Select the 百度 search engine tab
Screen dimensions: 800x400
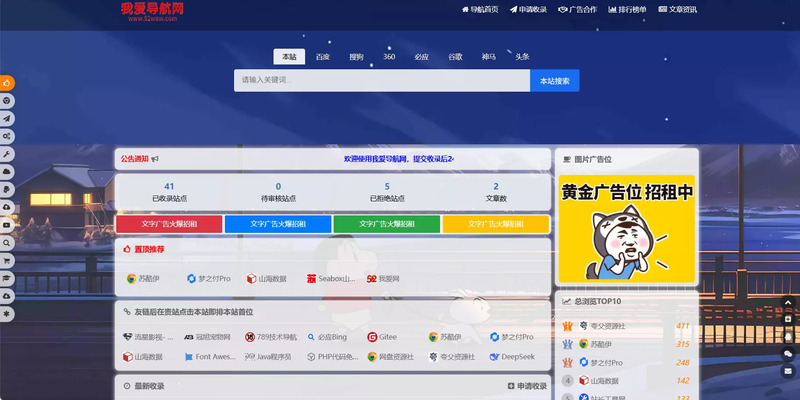point(323,57)
